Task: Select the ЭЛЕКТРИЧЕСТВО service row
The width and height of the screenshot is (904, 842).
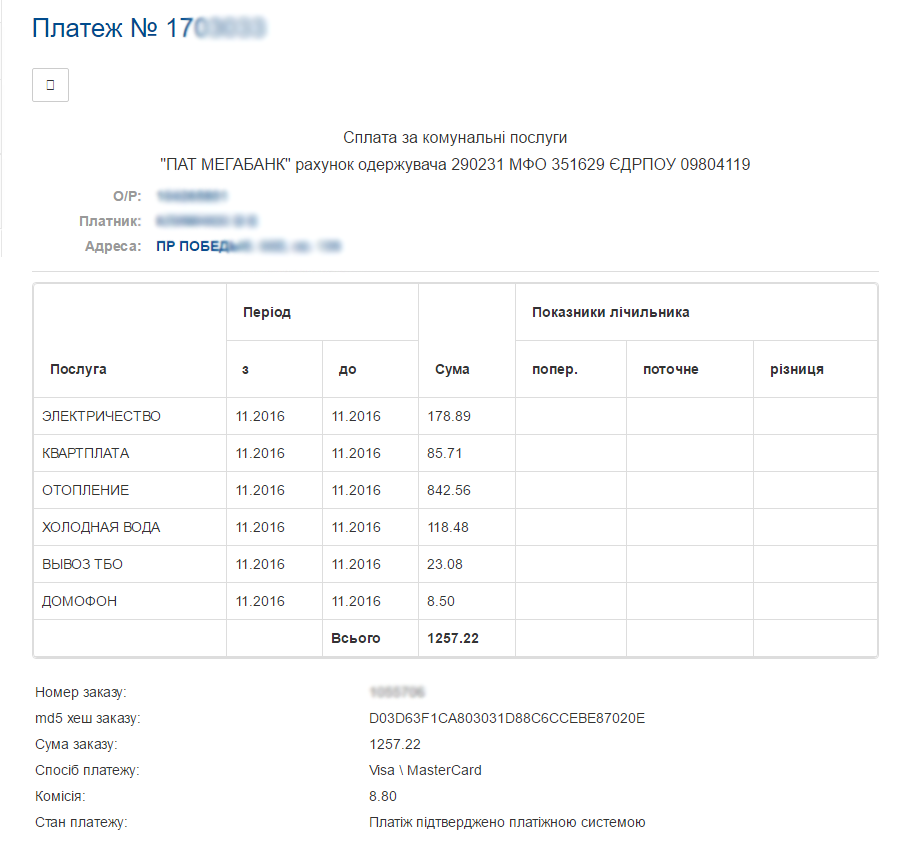Action: (101, 416)
